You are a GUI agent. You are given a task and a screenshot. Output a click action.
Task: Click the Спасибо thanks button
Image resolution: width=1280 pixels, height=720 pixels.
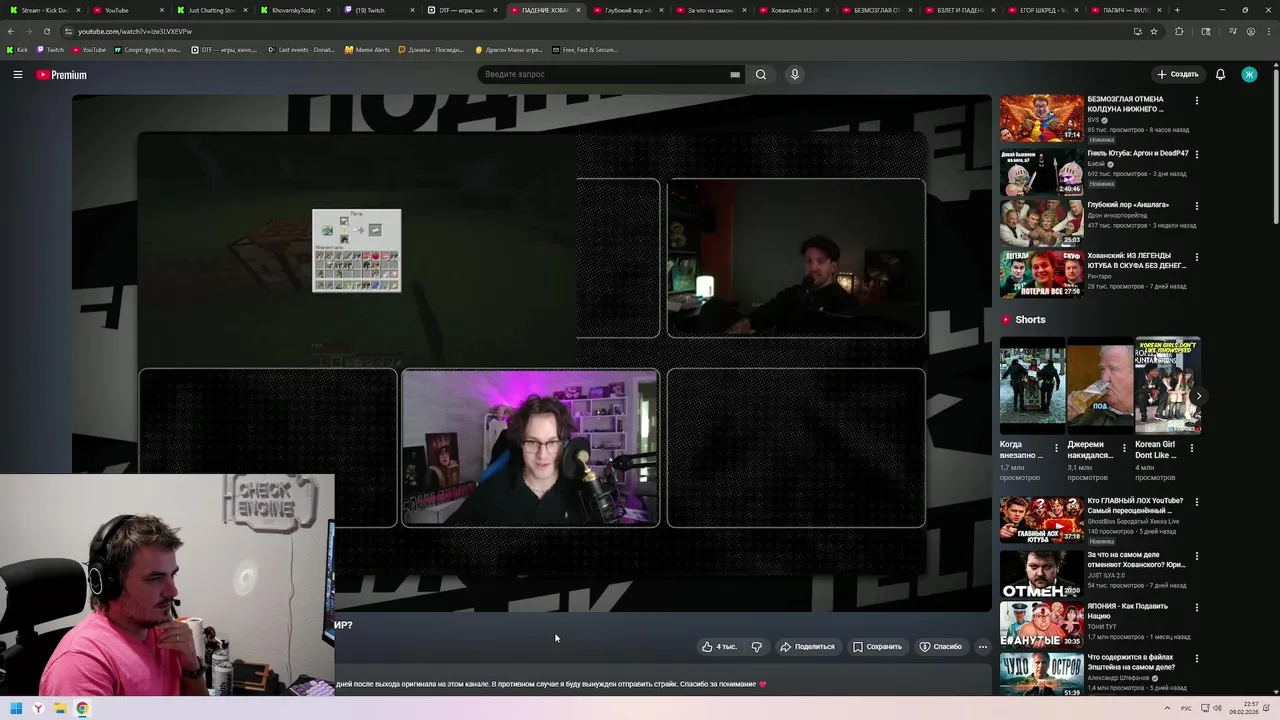coord(940,647)
